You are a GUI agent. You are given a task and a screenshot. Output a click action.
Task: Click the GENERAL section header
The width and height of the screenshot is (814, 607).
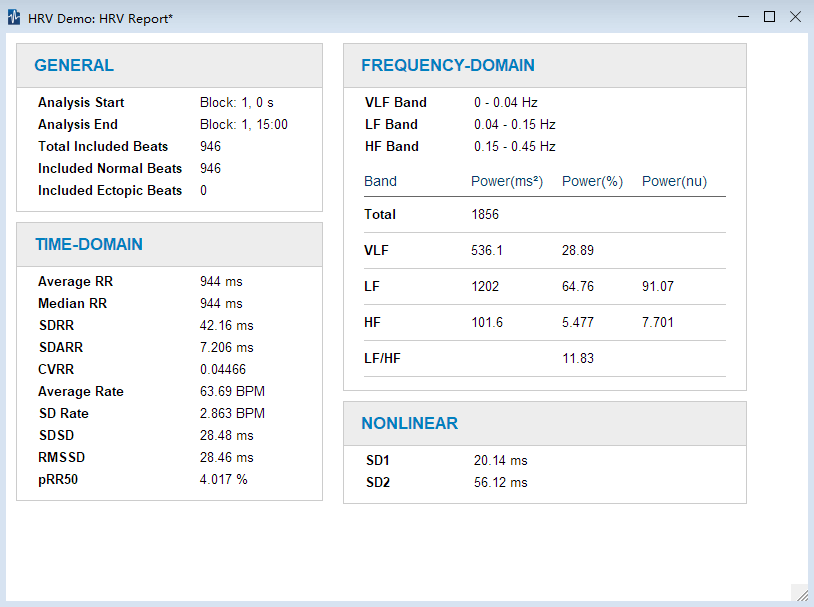[x=74, y=66]
